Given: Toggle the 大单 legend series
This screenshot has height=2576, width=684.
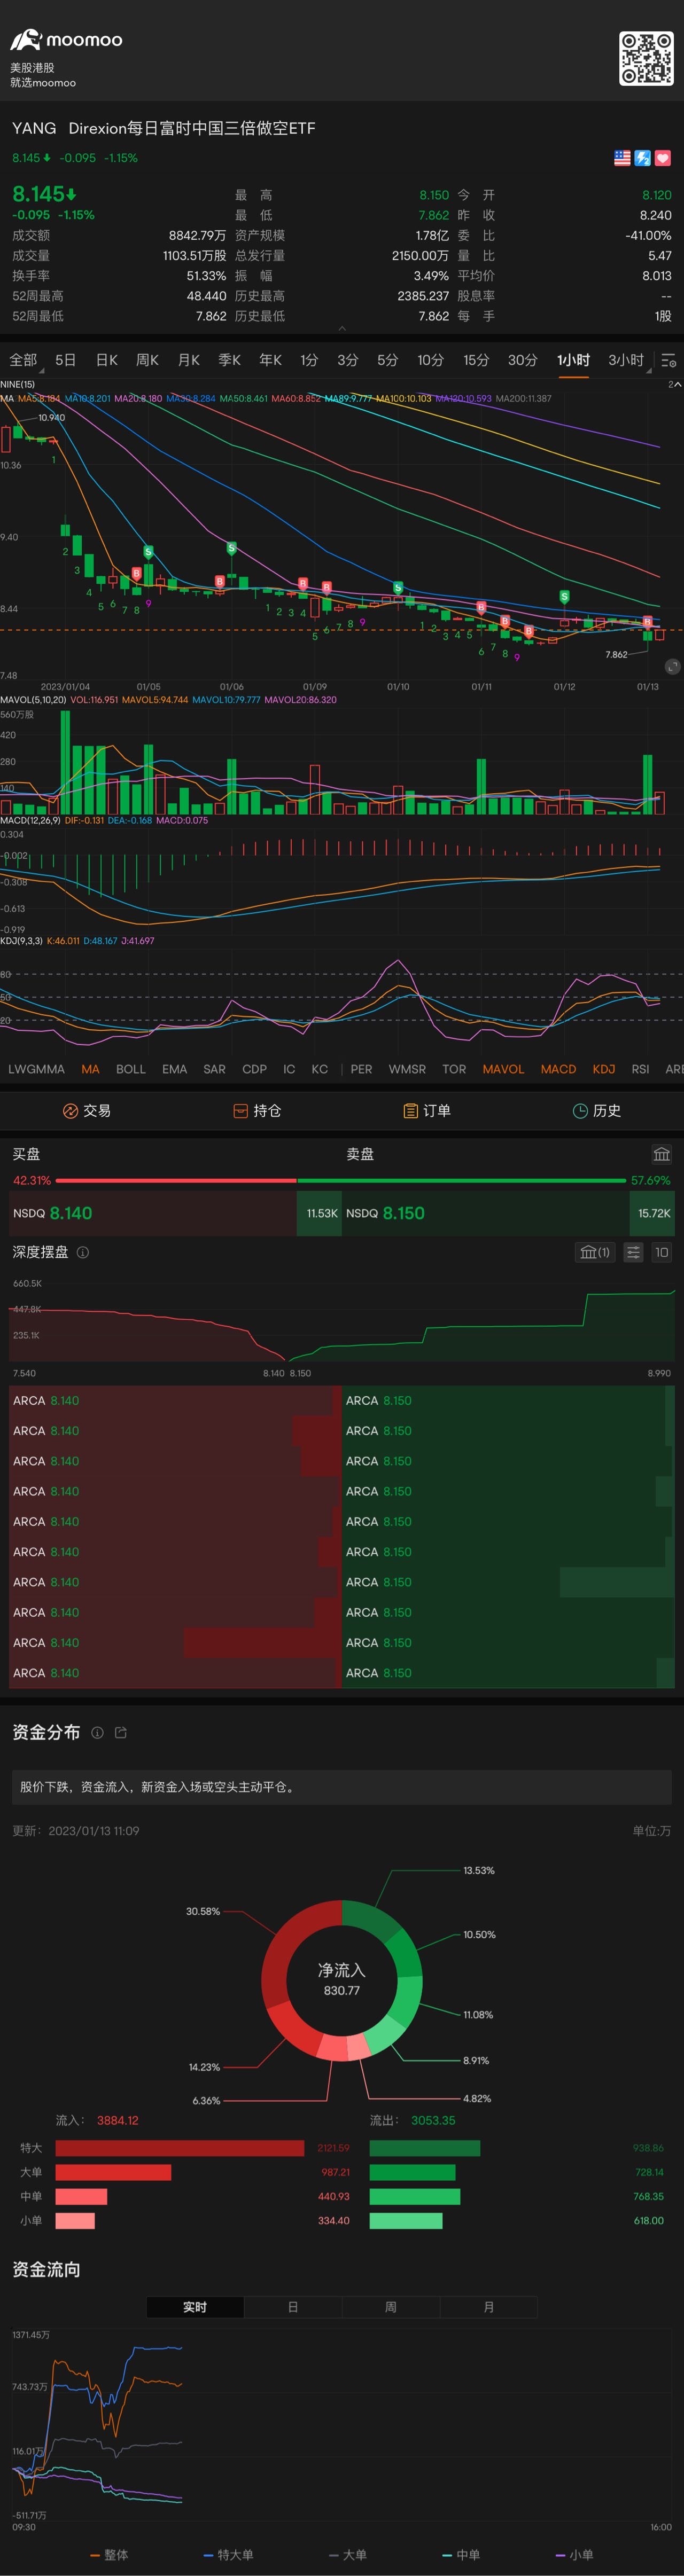Looking at the screenshot, I should coord(347,2555).
